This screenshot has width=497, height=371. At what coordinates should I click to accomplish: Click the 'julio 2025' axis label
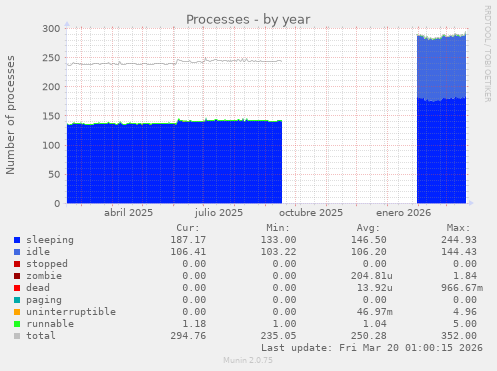point(219,213)
